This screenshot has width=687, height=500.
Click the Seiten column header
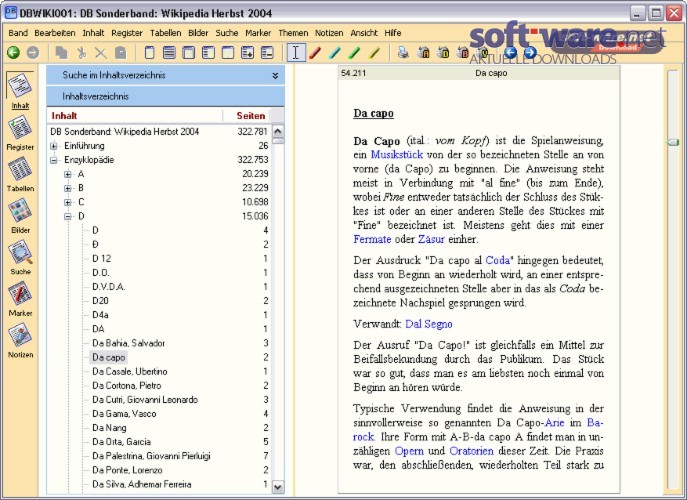coord(251,116)
